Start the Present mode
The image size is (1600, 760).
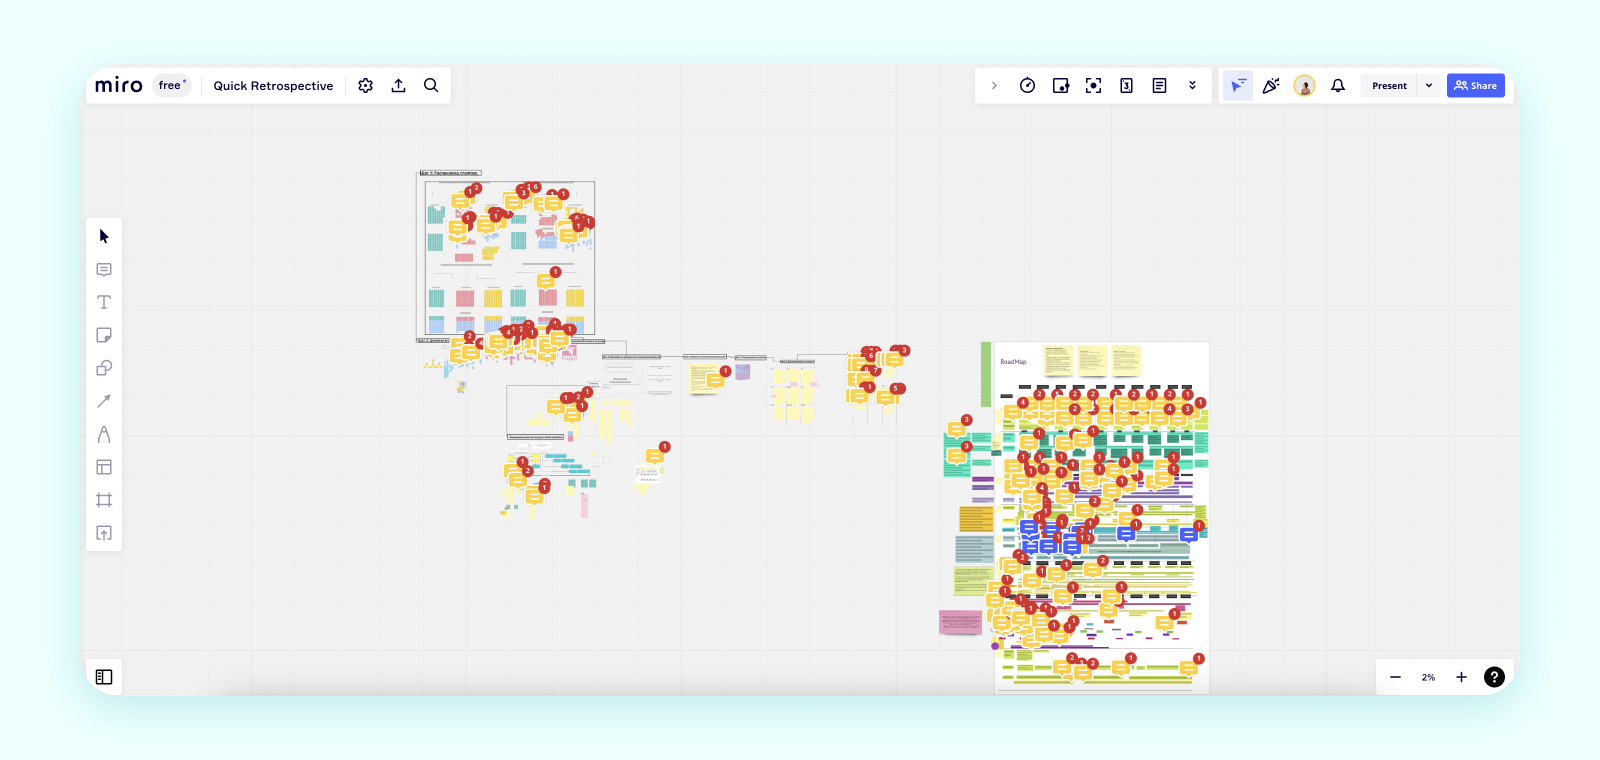click(x=1389, y=86)
